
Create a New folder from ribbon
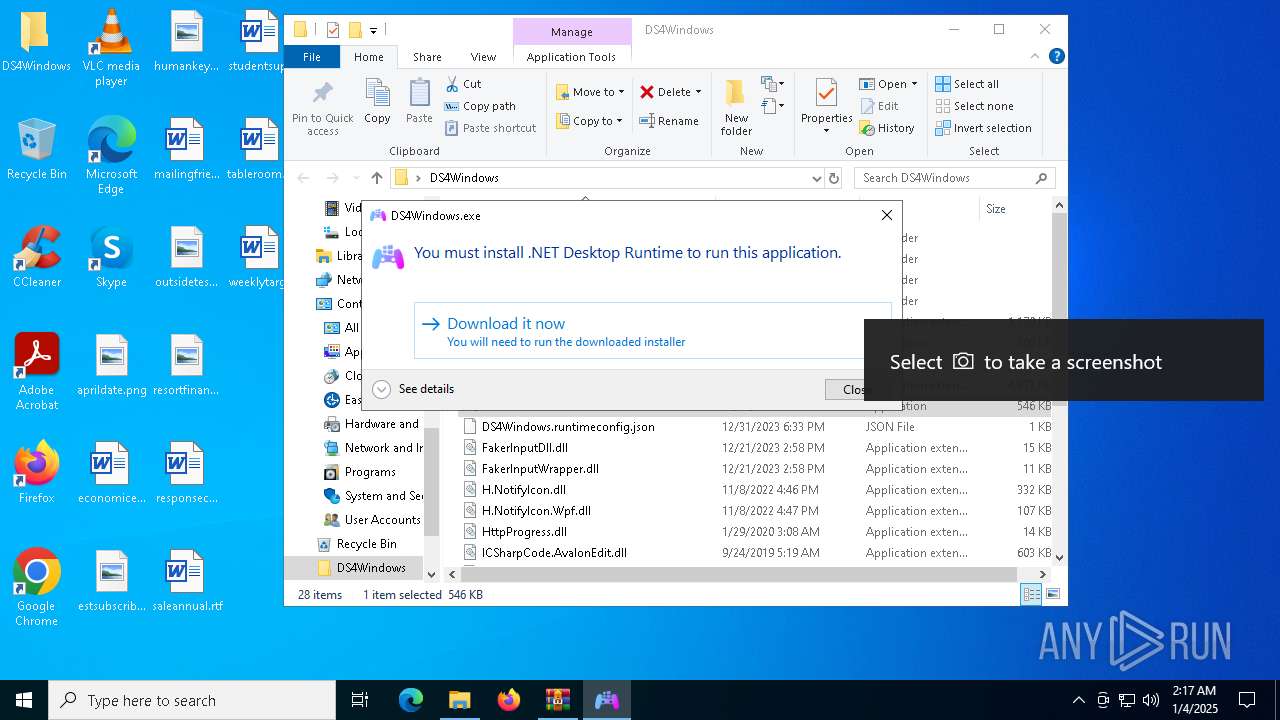tap(736, 108)
